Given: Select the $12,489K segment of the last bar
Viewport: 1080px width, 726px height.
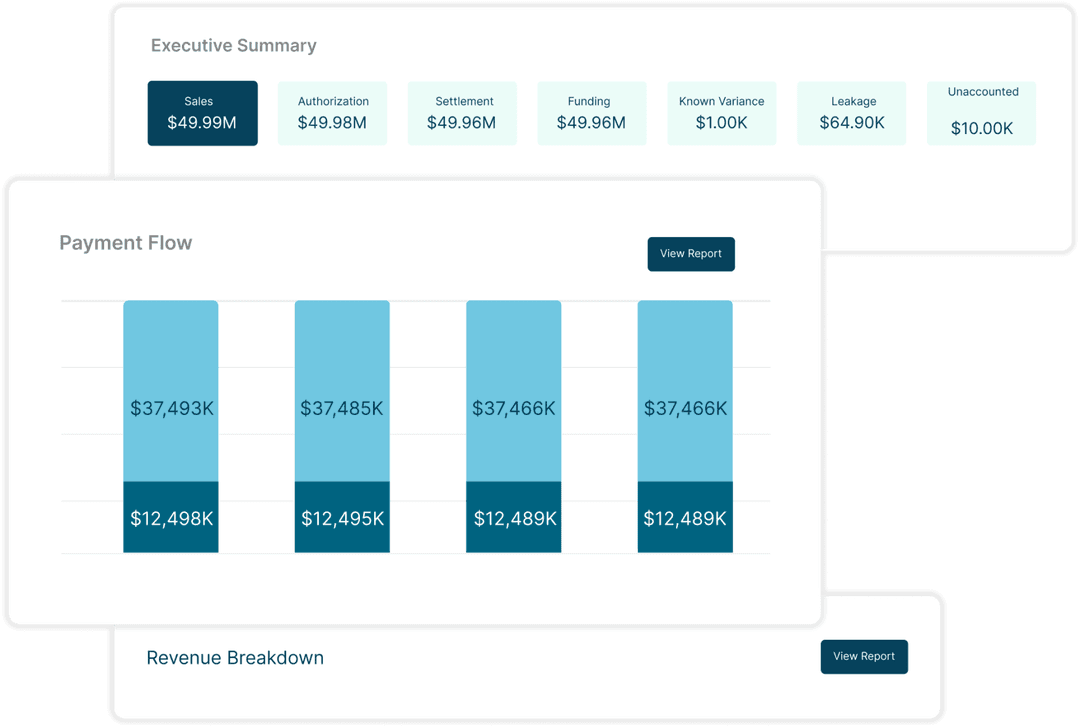Looking at the screenshot, I should pos(685,518).
